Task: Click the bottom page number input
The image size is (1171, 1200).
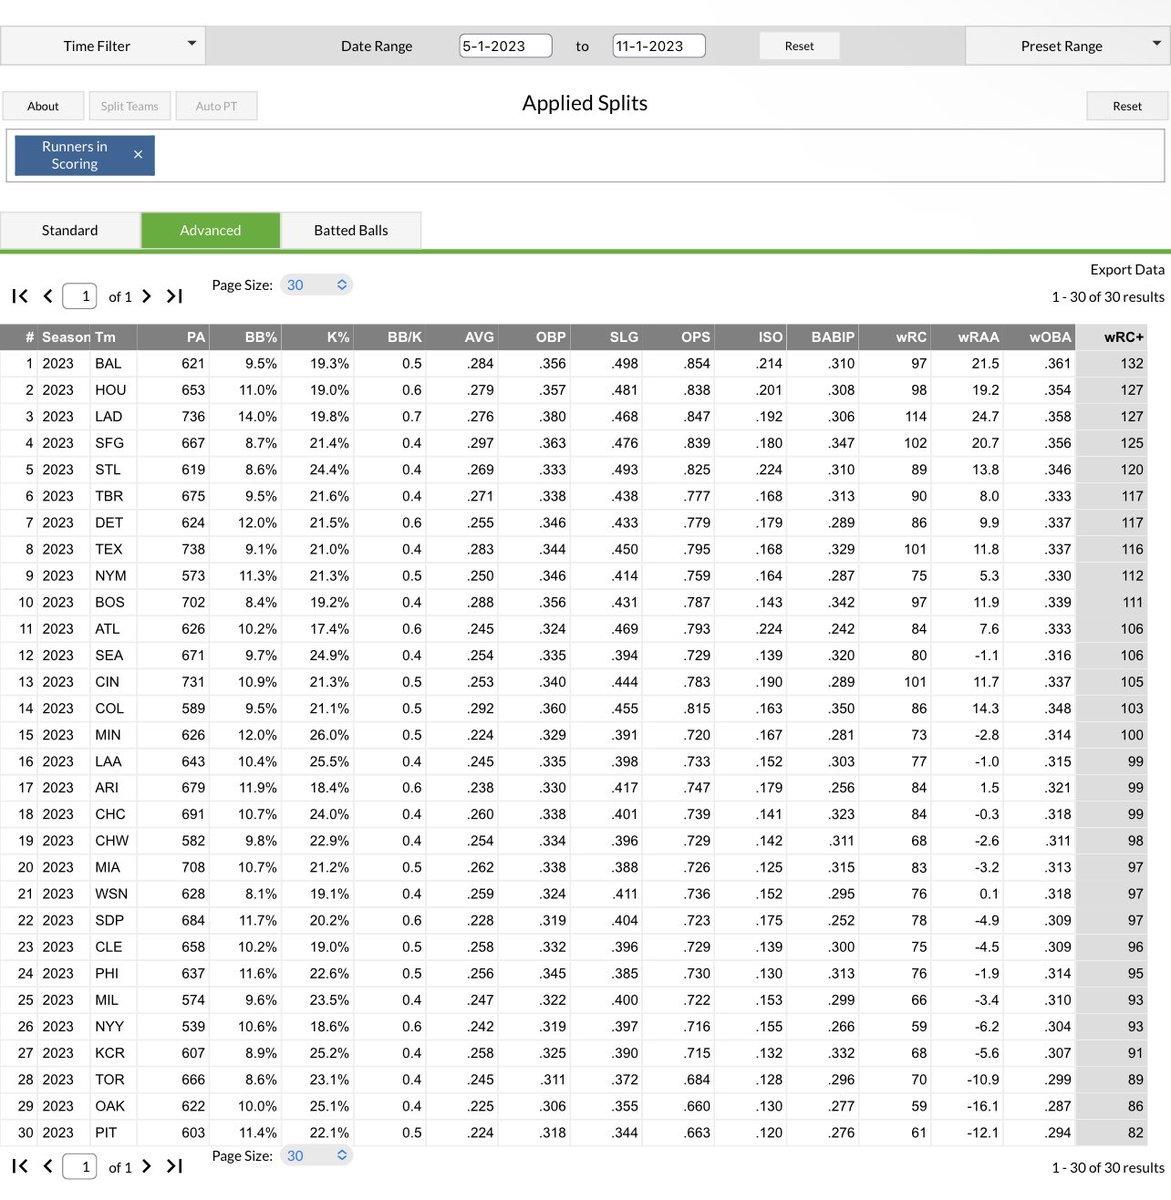Action: (80, 1166)
